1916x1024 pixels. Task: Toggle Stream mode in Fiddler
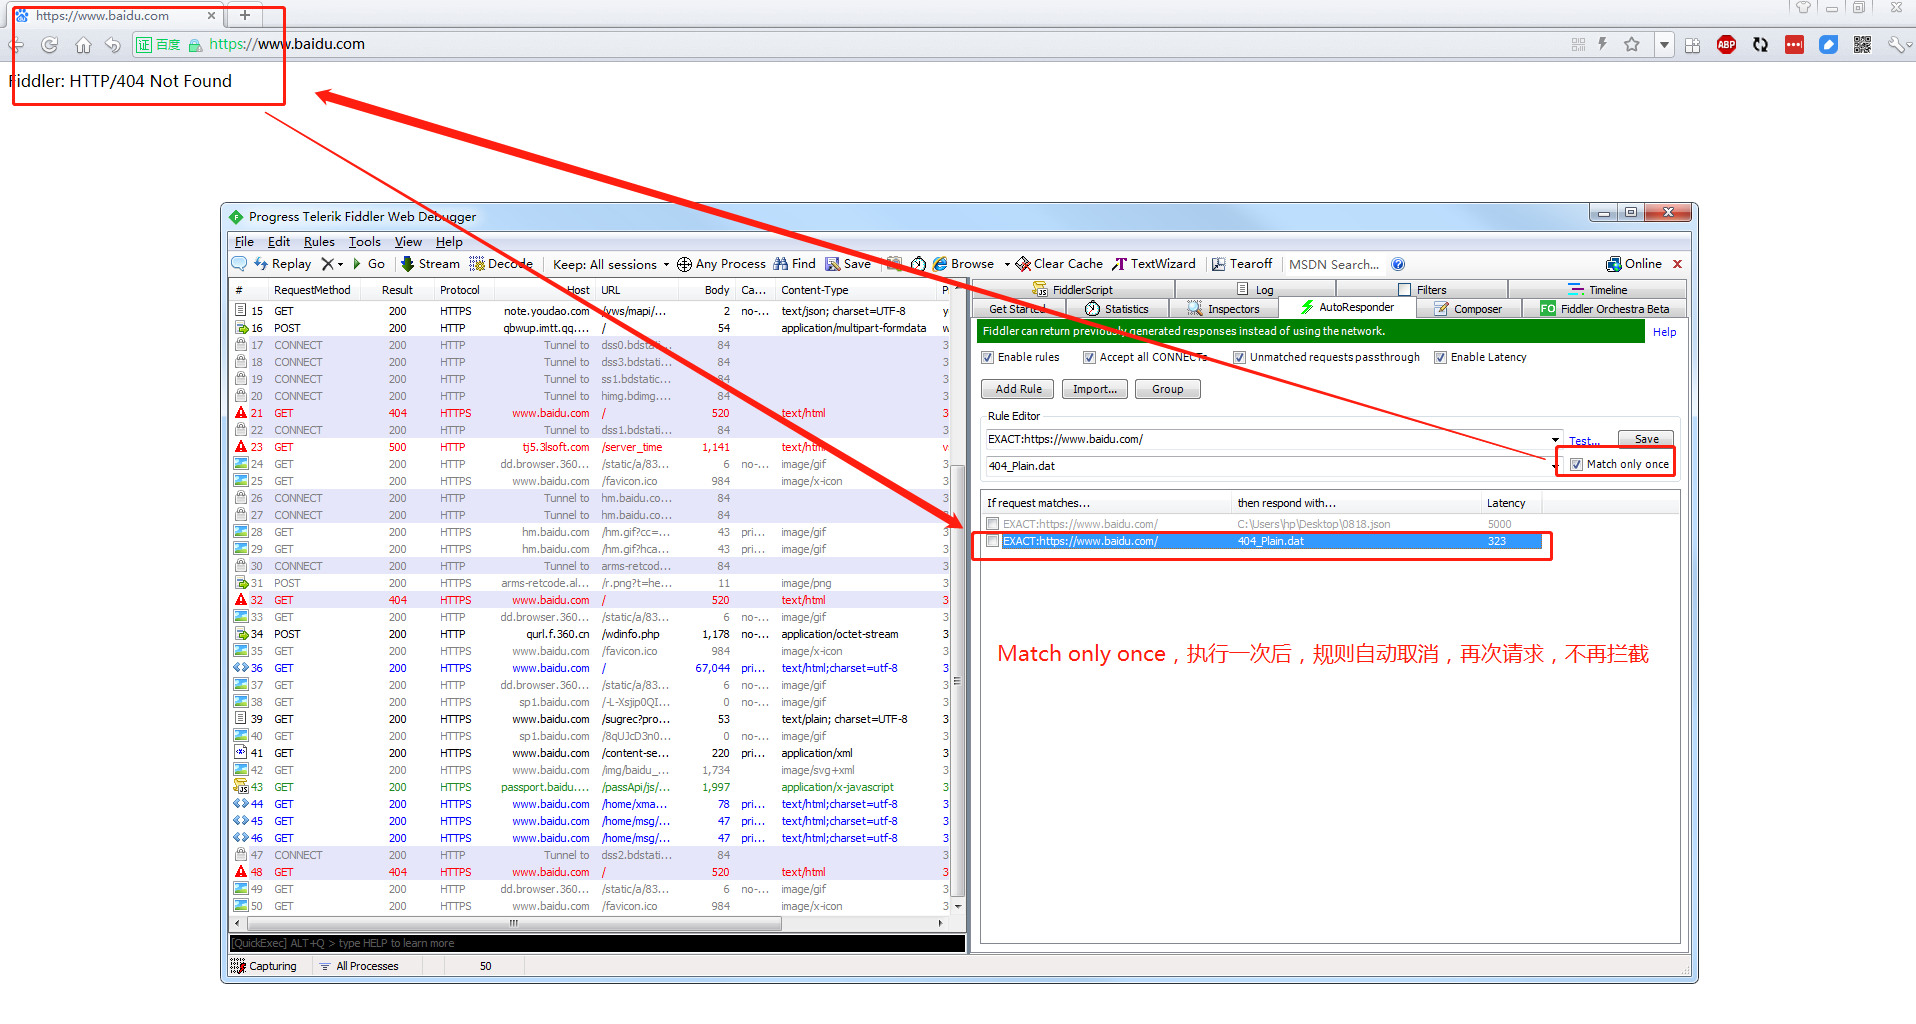(430, 264)
